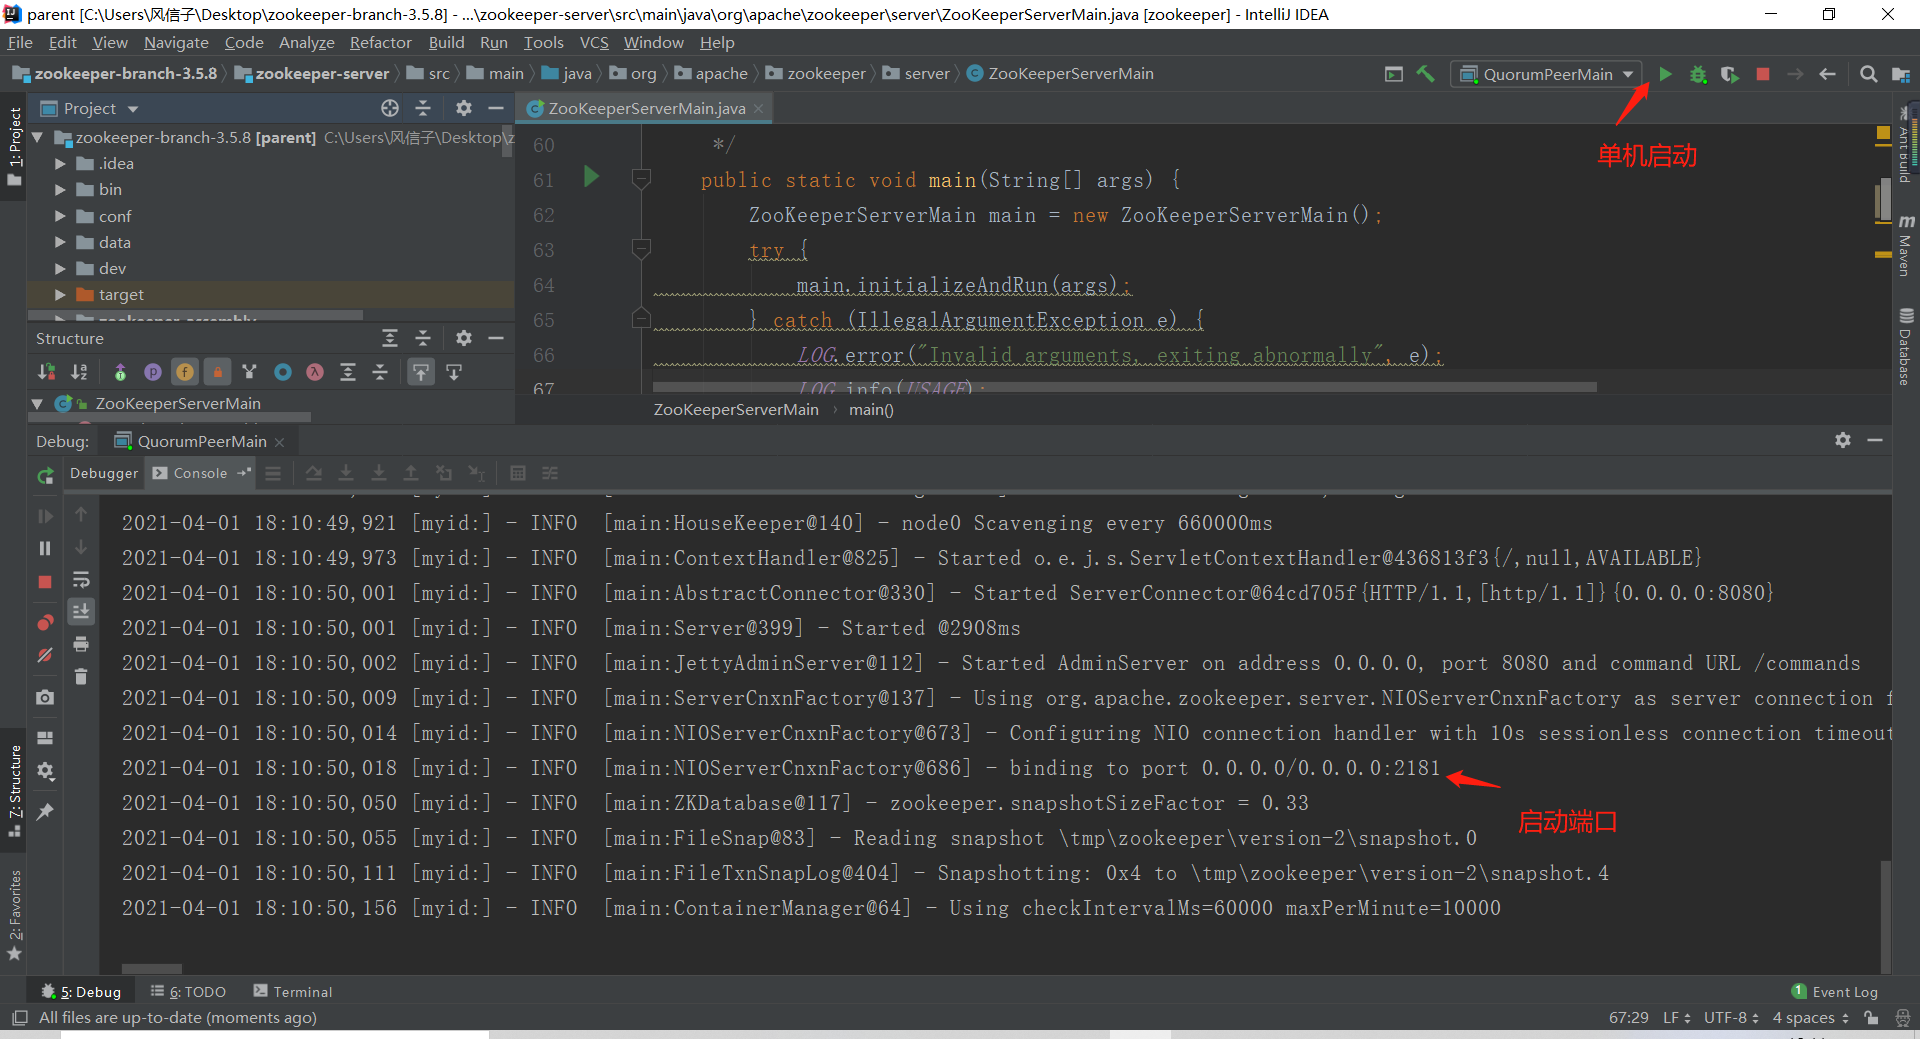This screenshot has width=1920, height=1039.
Task: Open Debug panel settings gear at right
Action: pyautogui.click(x=1843, y=440)
